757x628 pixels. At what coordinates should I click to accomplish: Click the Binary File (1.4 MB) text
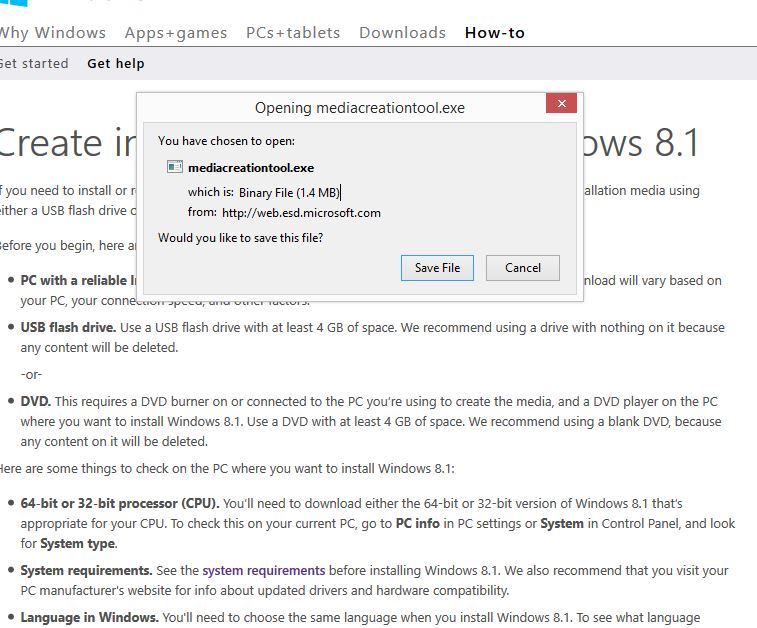coord(289,193)
